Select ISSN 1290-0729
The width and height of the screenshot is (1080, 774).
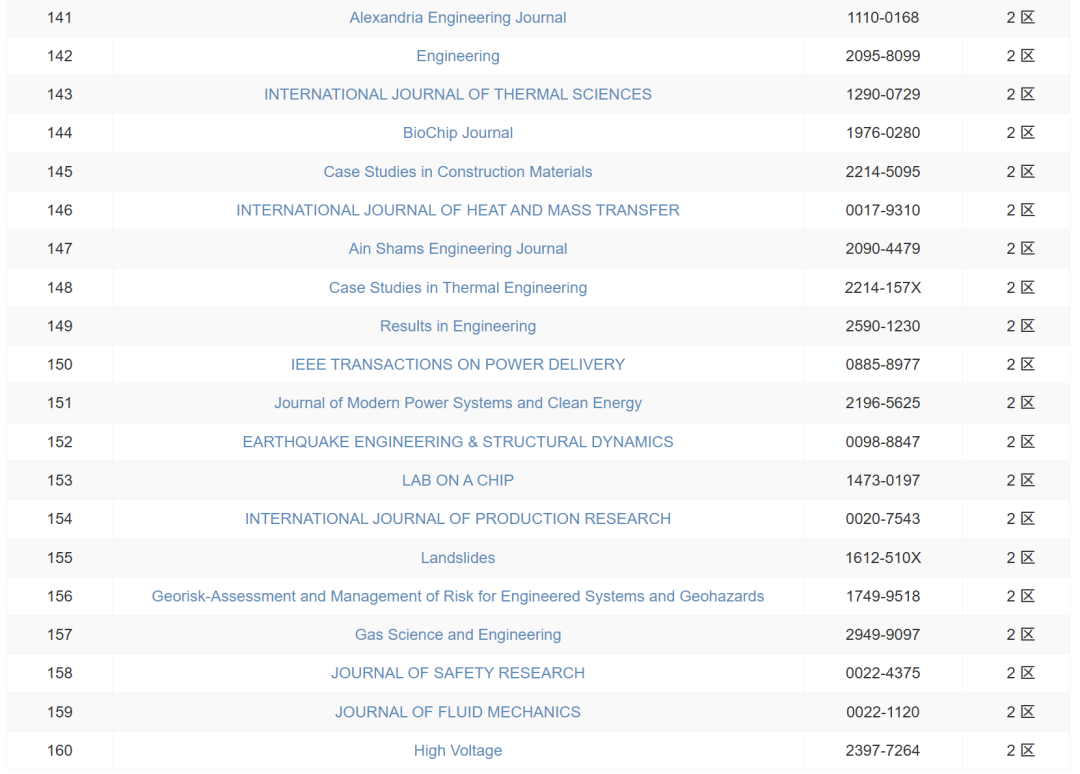click(x=882, y=94)
